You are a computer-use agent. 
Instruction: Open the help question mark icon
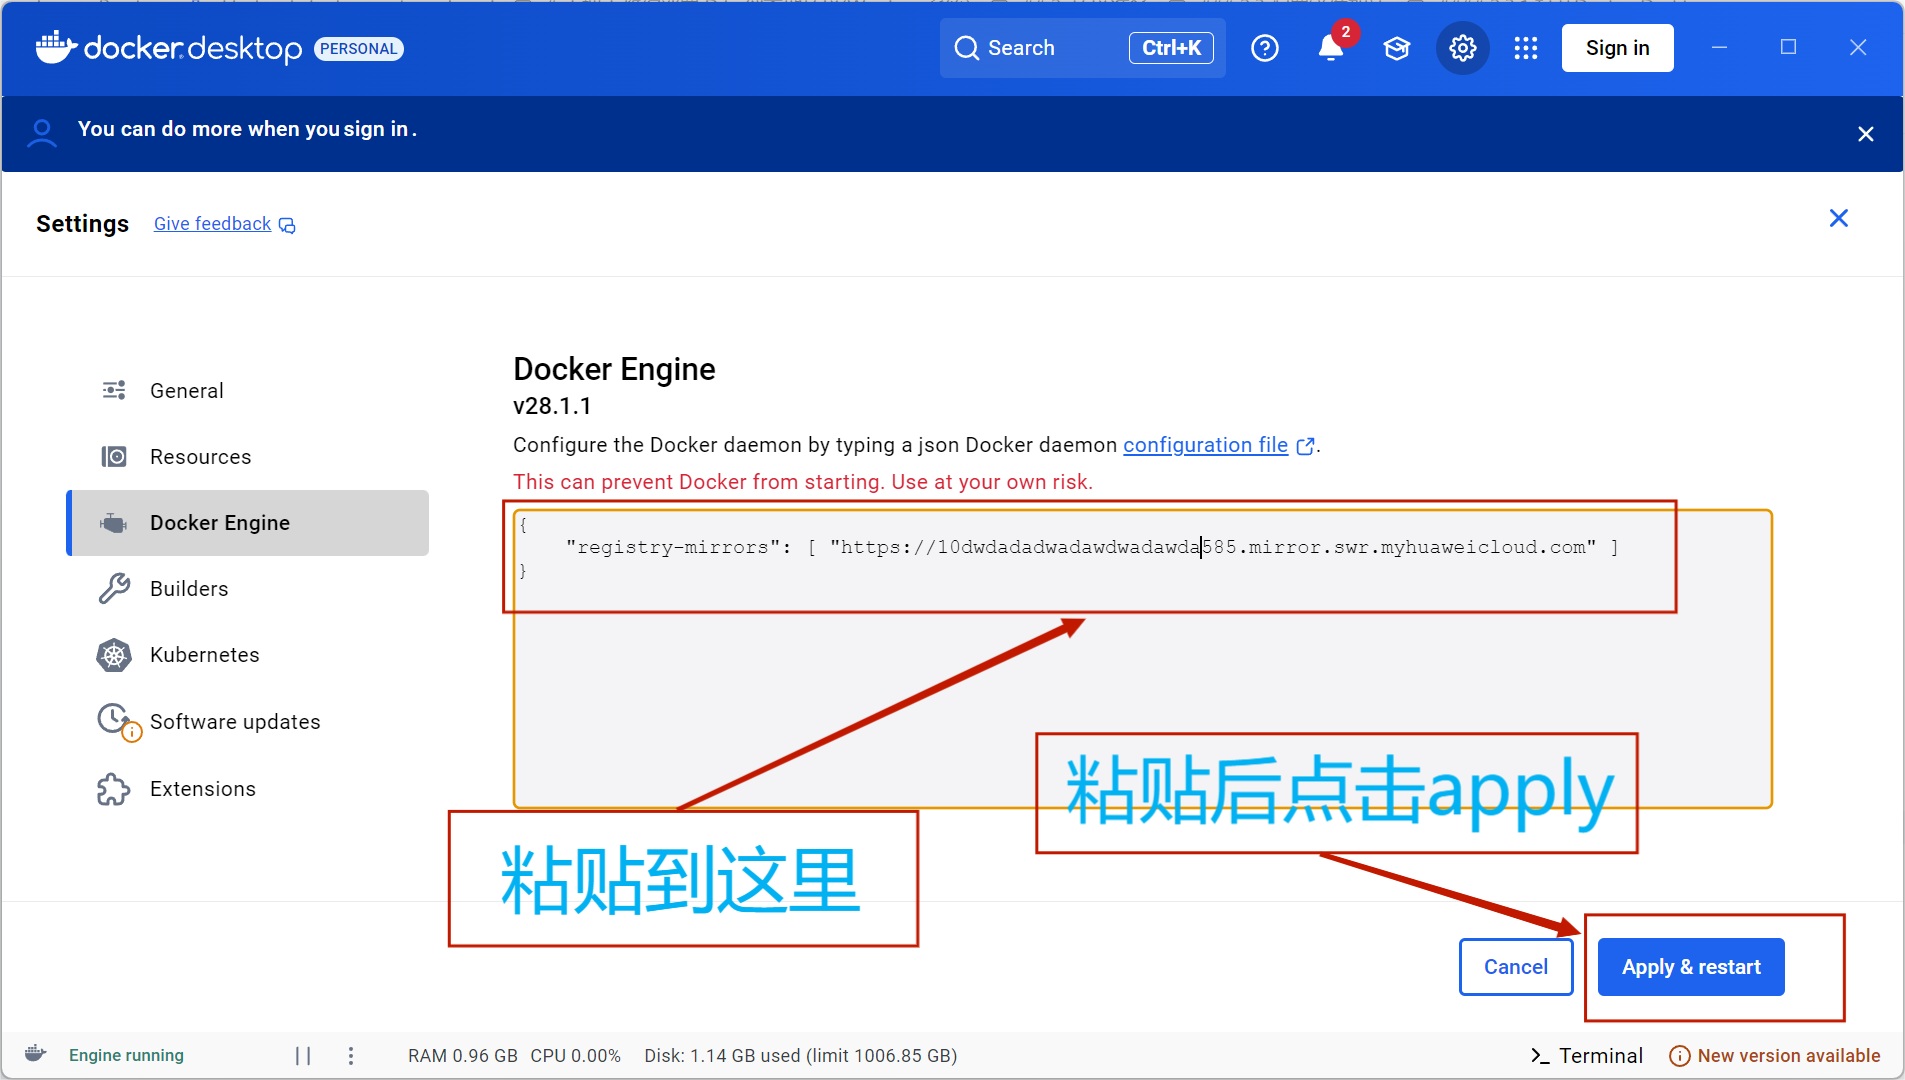pyautogui.click(x=1265, y=48)
